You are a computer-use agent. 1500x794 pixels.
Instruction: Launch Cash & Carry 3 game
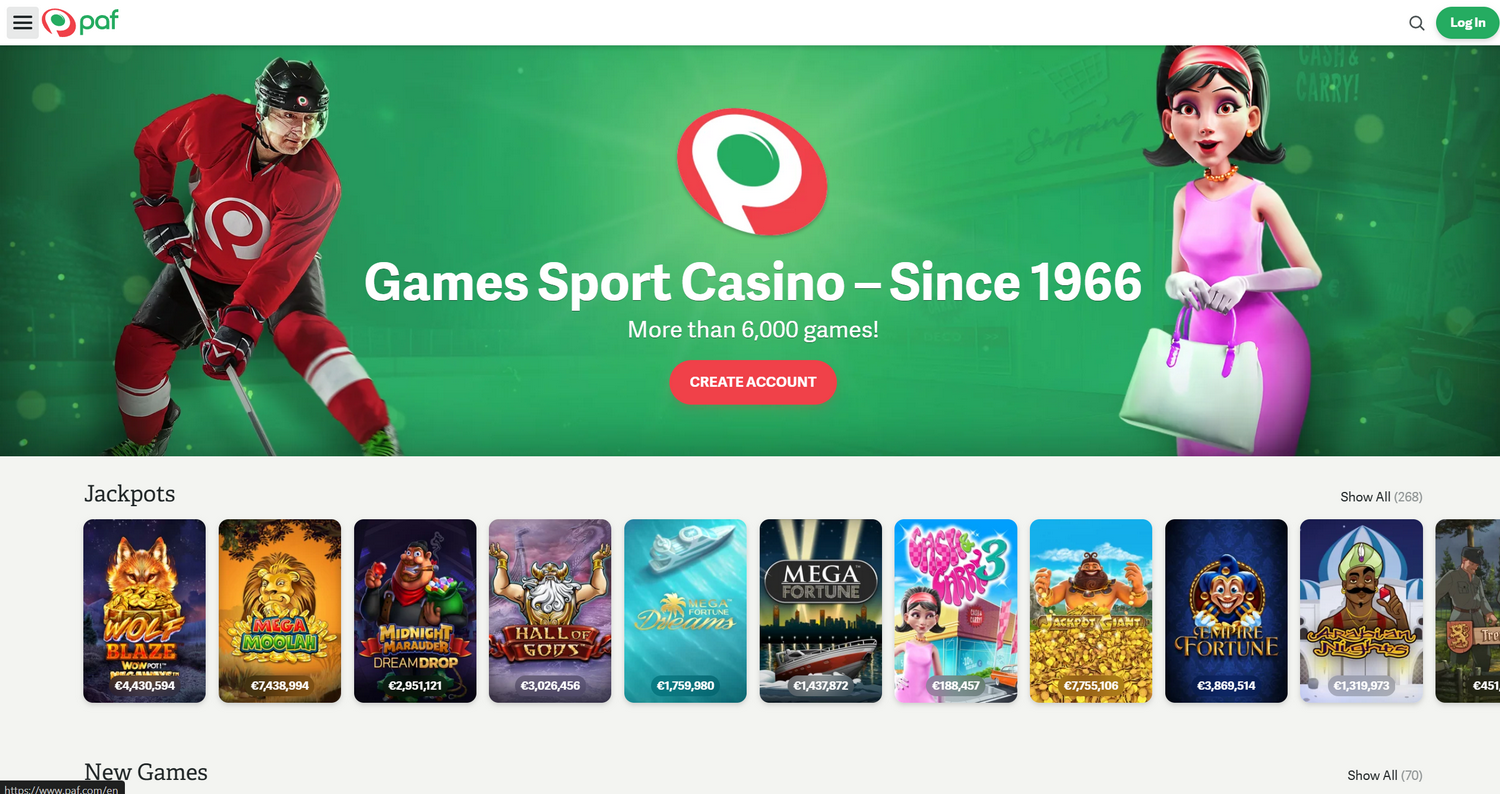coord(956,611)
